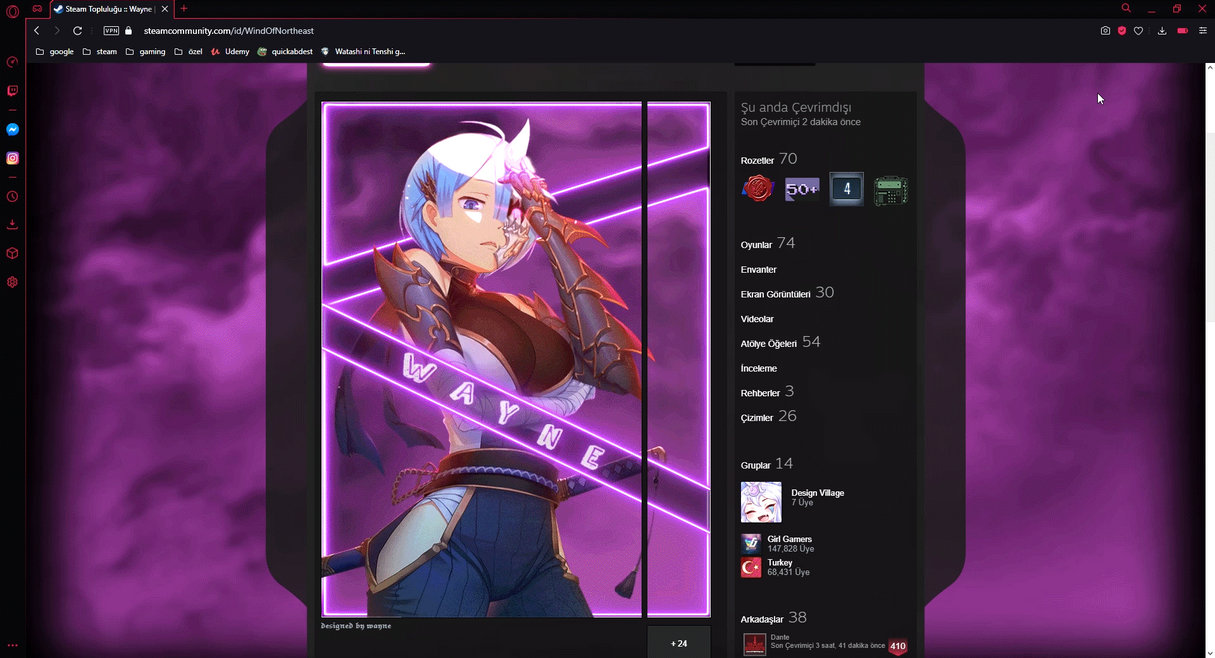Open the Downloads icon in the toolbar
This screenshot has width=1215, height=658.
[1161, 31]
